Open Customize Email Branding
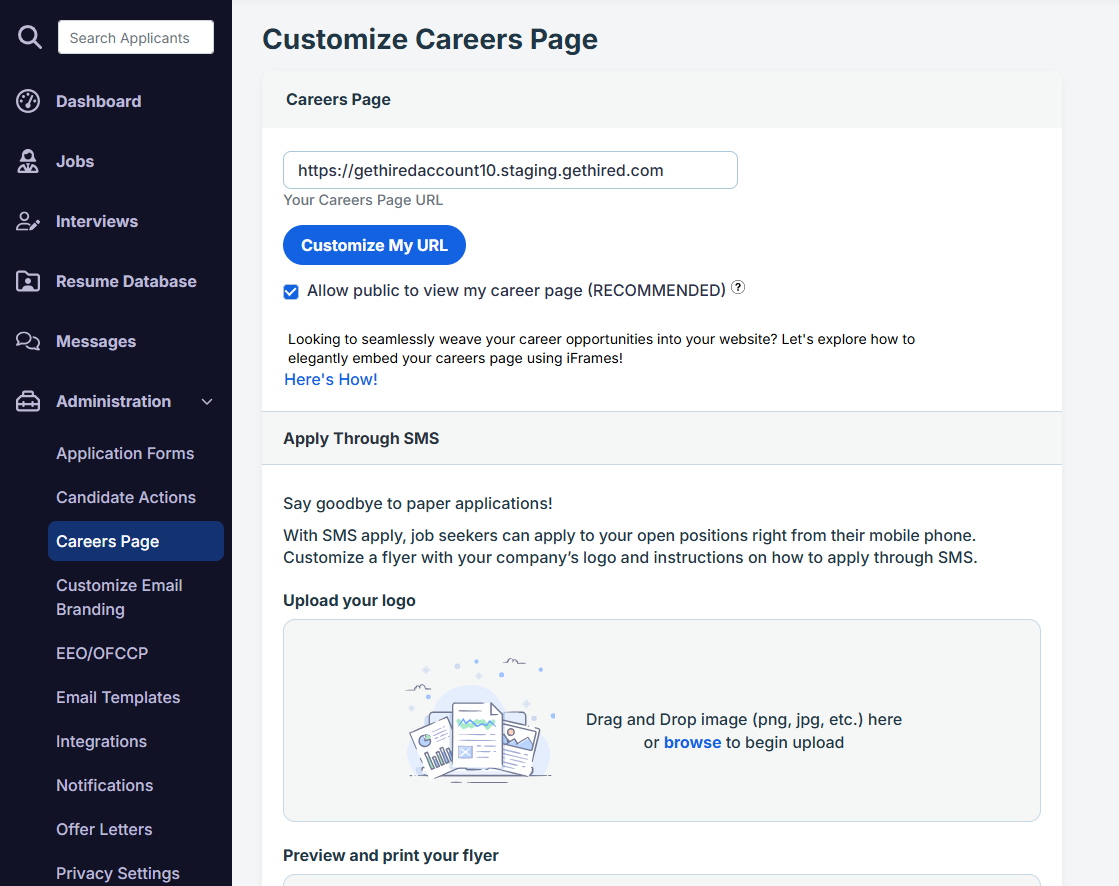The height and width of the screenshot is (886, 1119). 119,597
